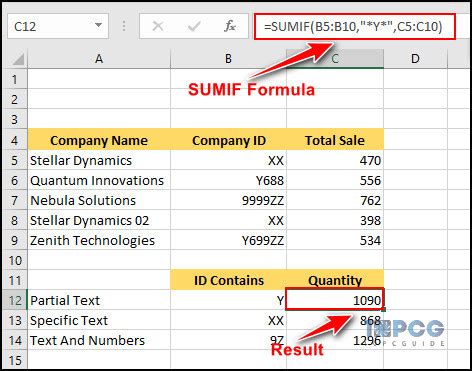Select the result cell showing 1090
Screen dimensions: 472x371
335,300
